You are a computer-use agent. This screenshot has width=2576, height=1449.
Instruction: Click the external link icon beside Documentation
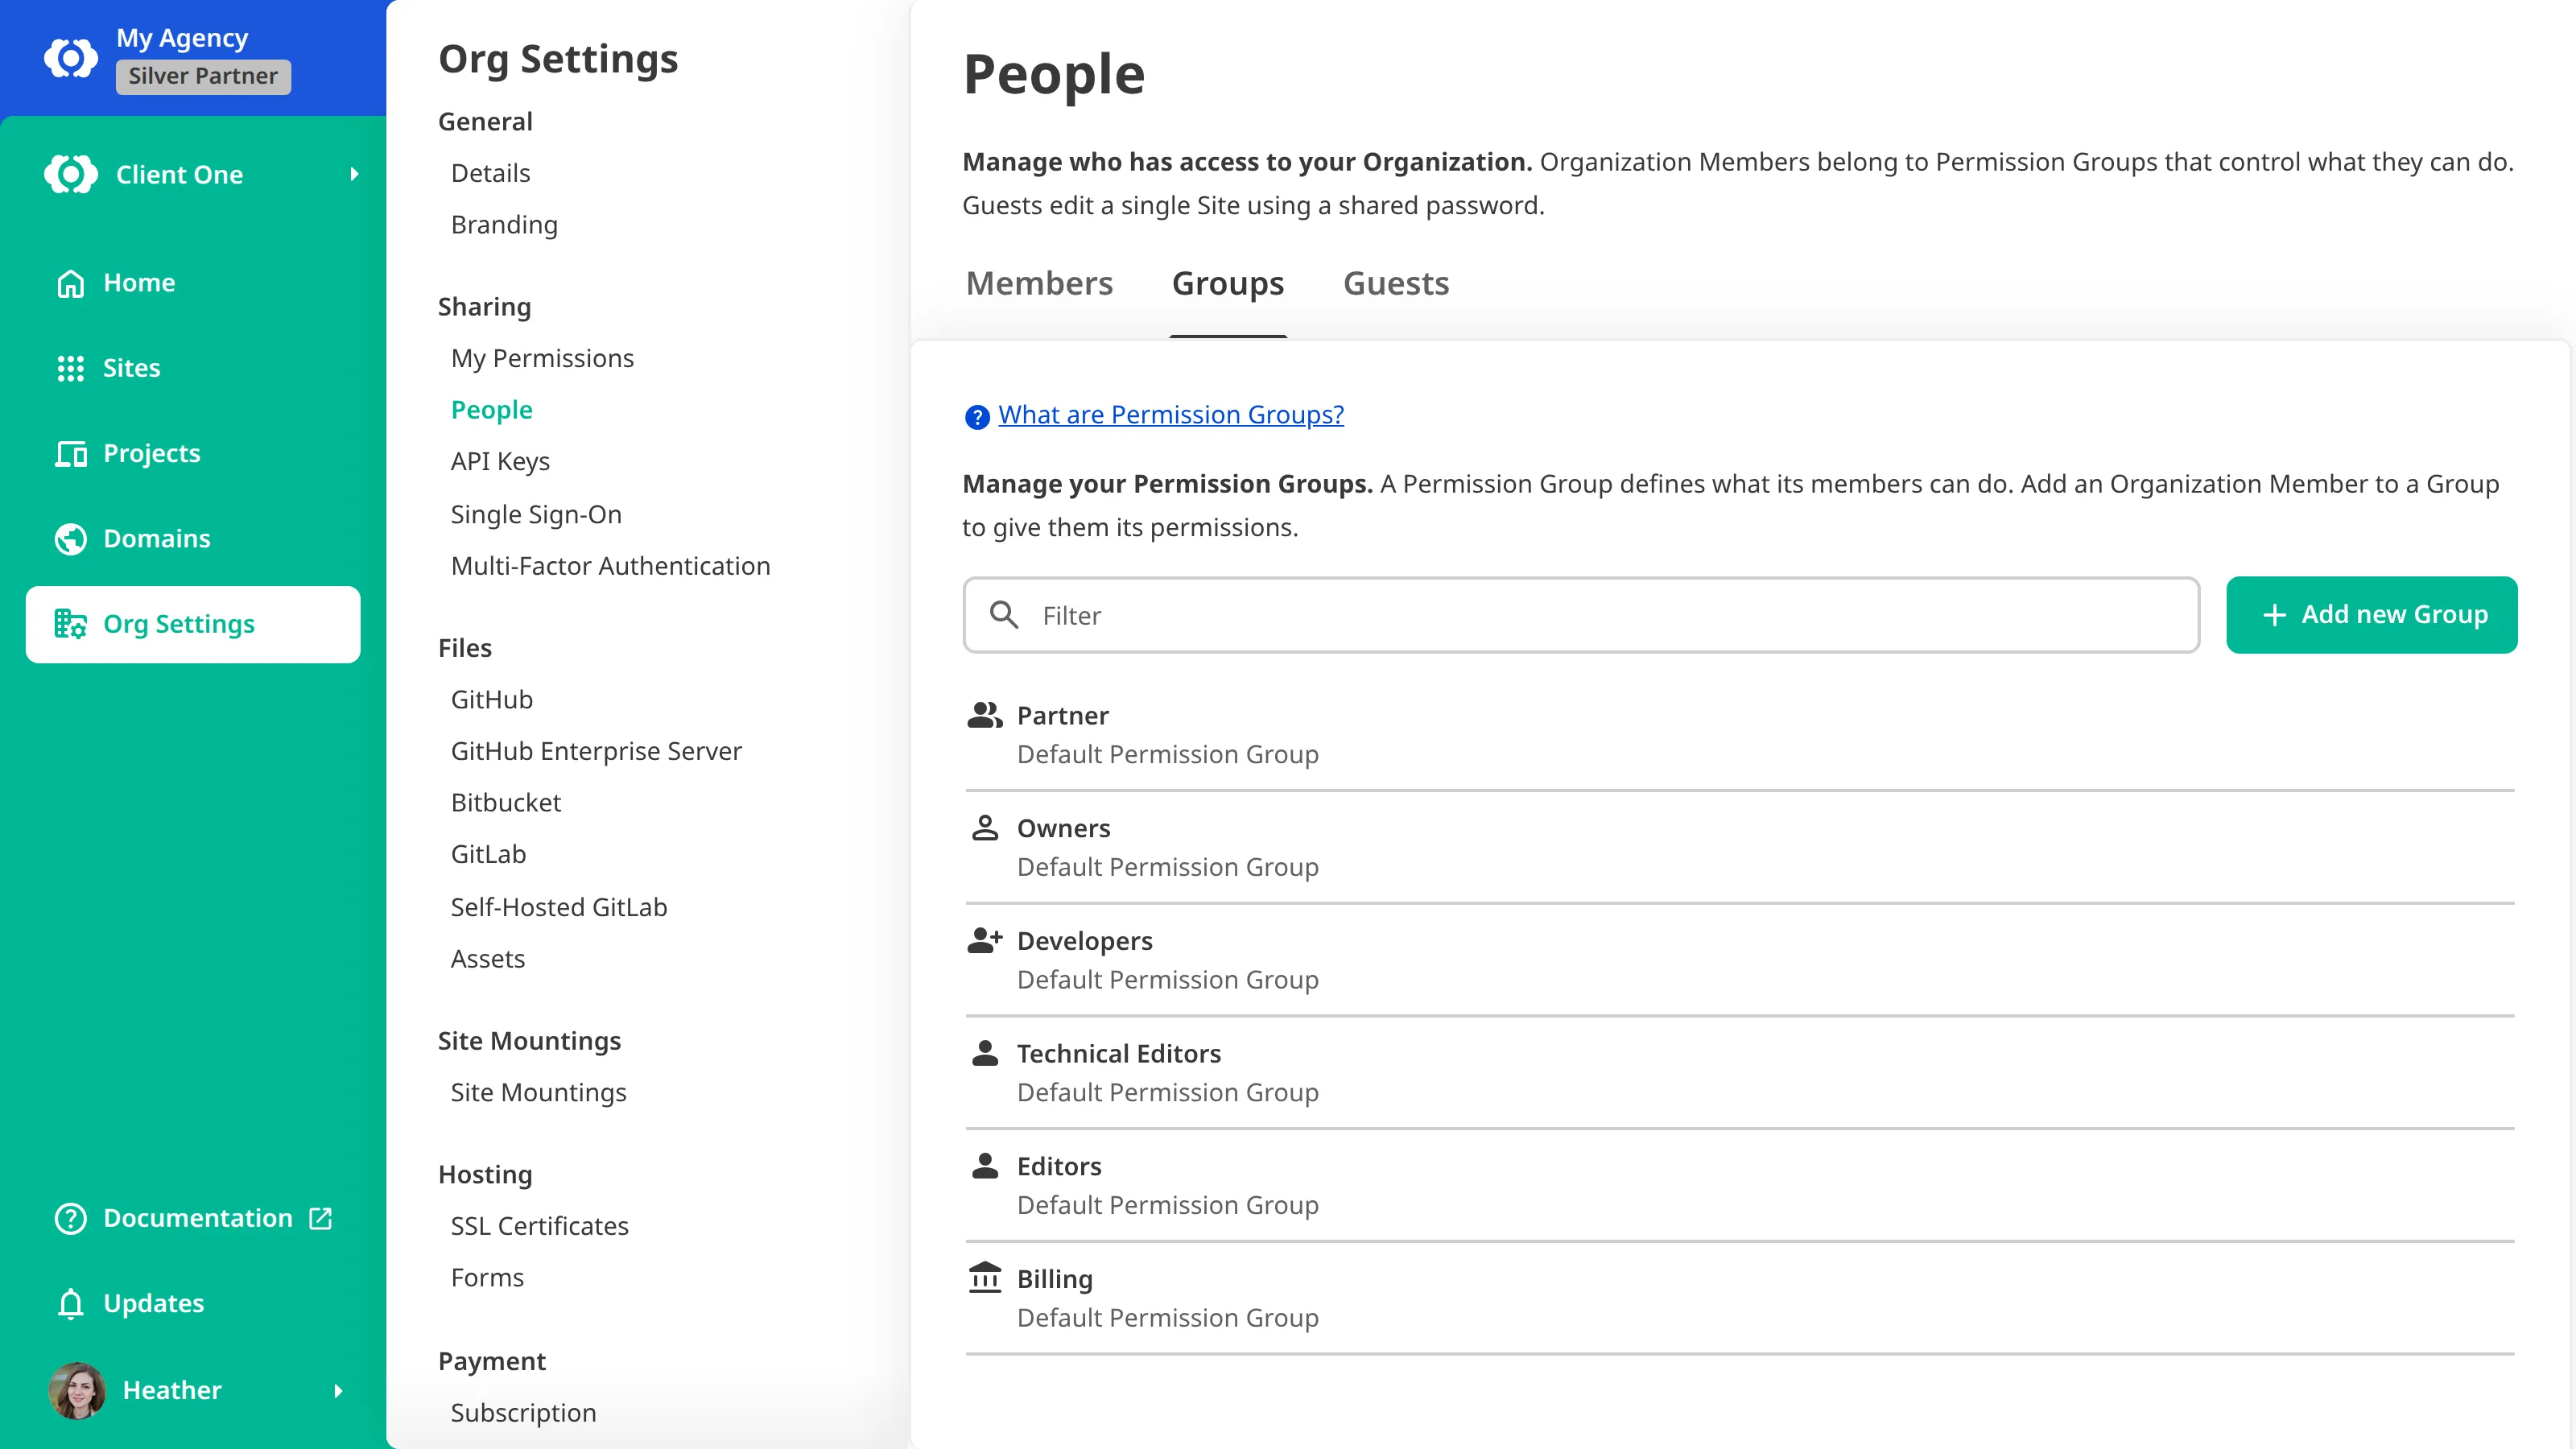[x=320, y=1218]
